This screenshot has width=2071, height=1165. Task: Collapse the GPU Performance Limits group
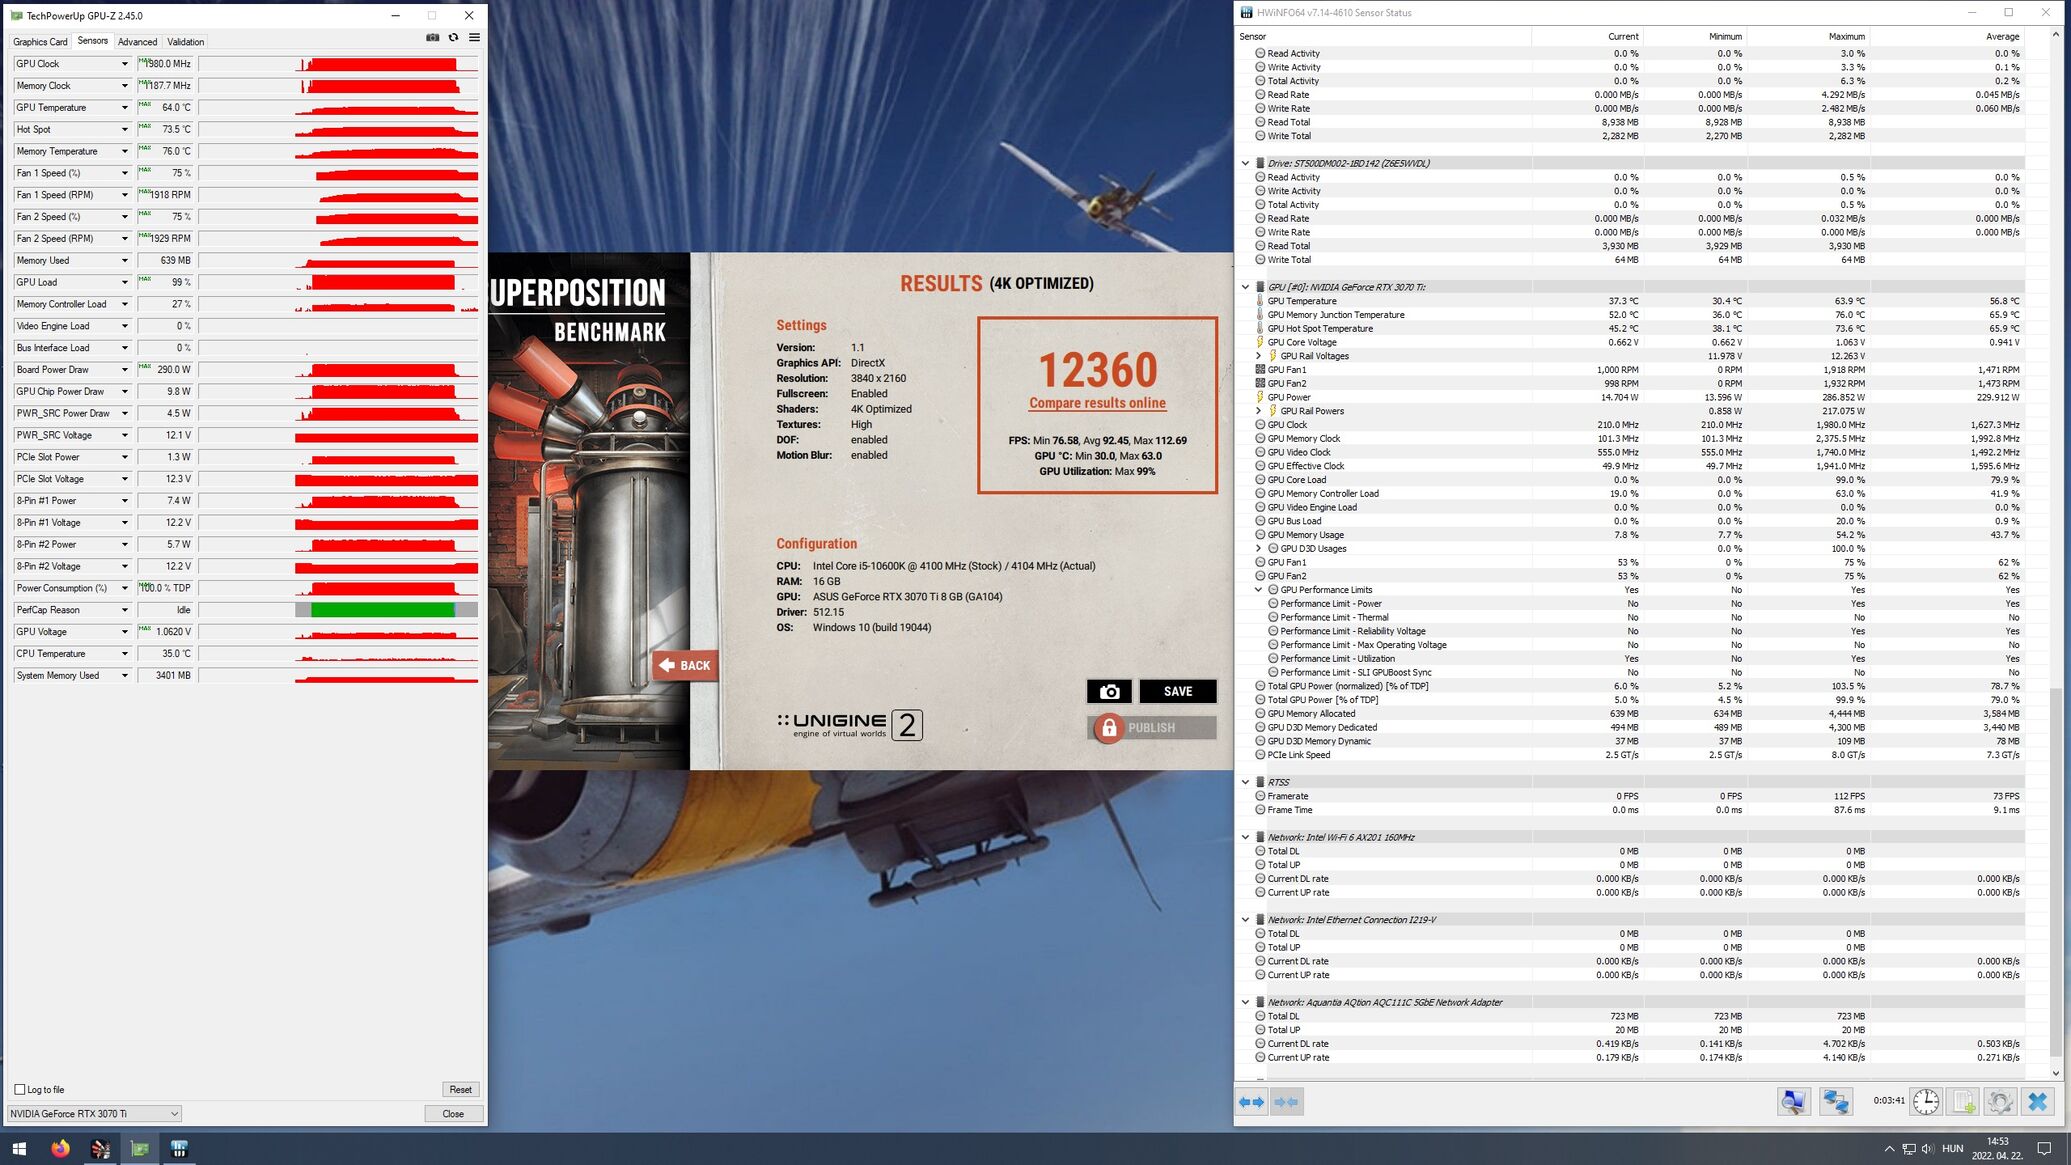[x=1258, y=590]
